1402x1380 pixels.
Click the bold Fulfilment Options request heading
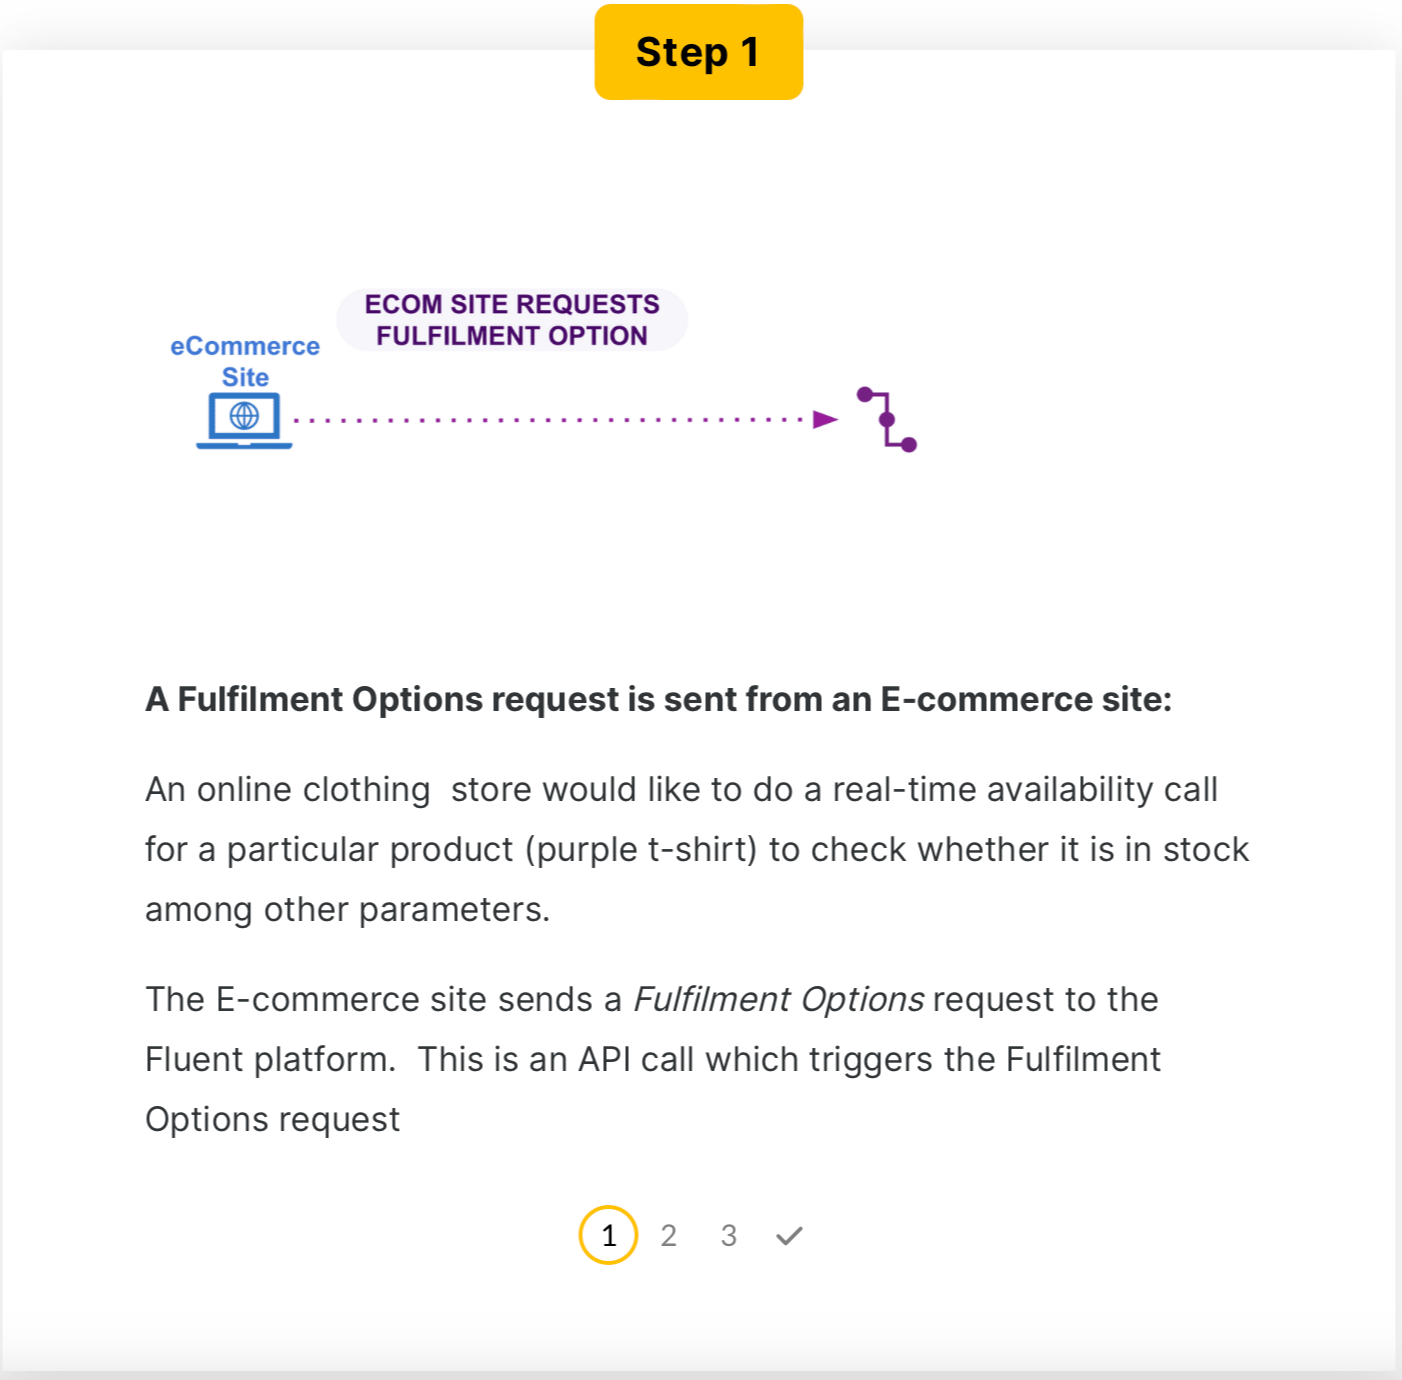tap(658, 699)
